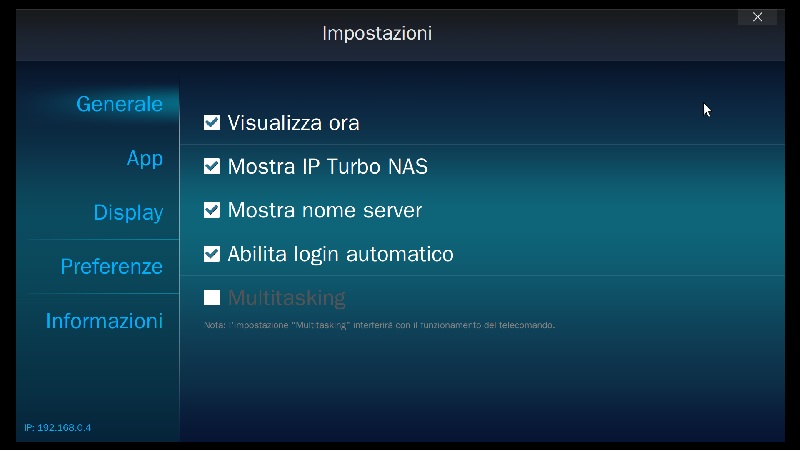
Task: Uncheck the Visualizza ora checkbox
Action: click(x=212, y=123)
